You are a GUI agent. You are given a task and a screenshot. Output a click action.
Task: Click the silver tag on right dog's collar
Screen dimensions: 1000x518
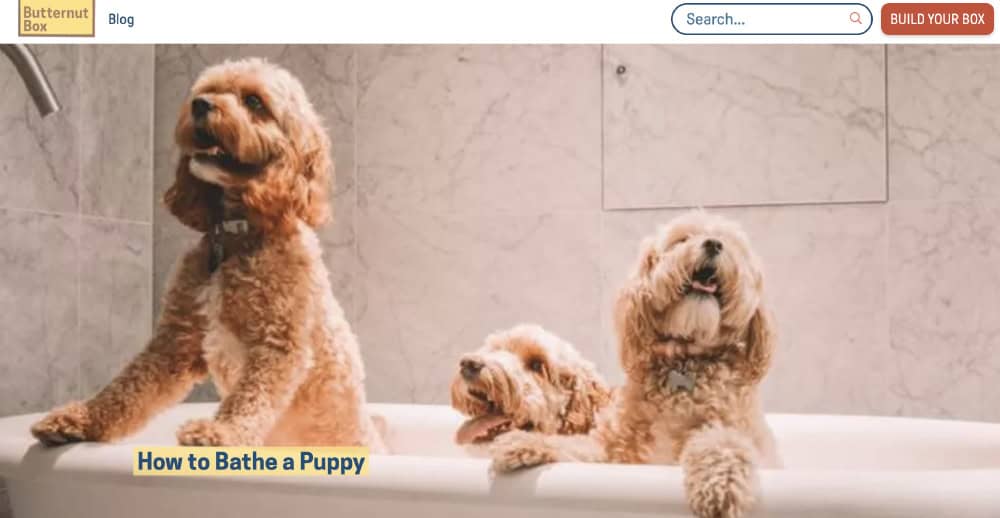tap(681, 381)
